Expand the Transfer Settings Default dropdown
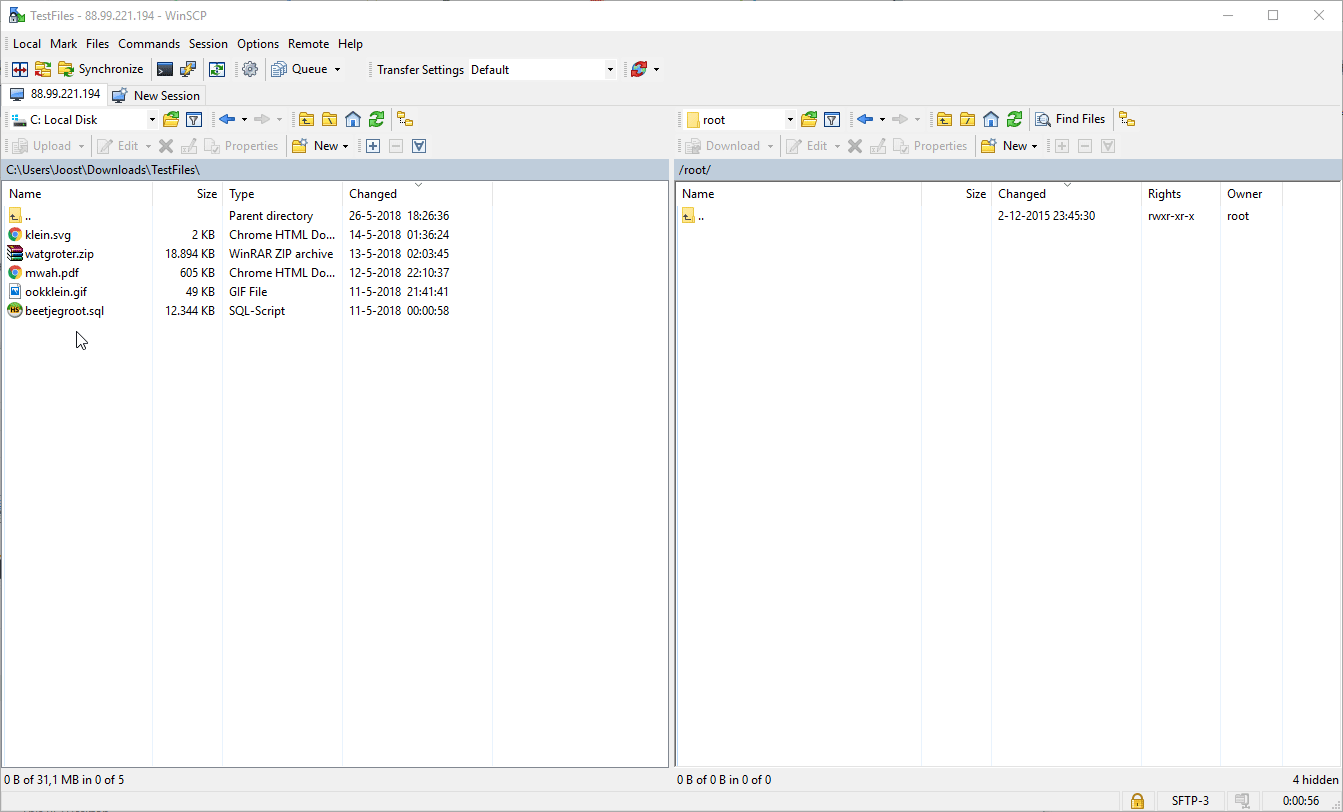This screenshot has width=1343, height=812. (610, 70)
